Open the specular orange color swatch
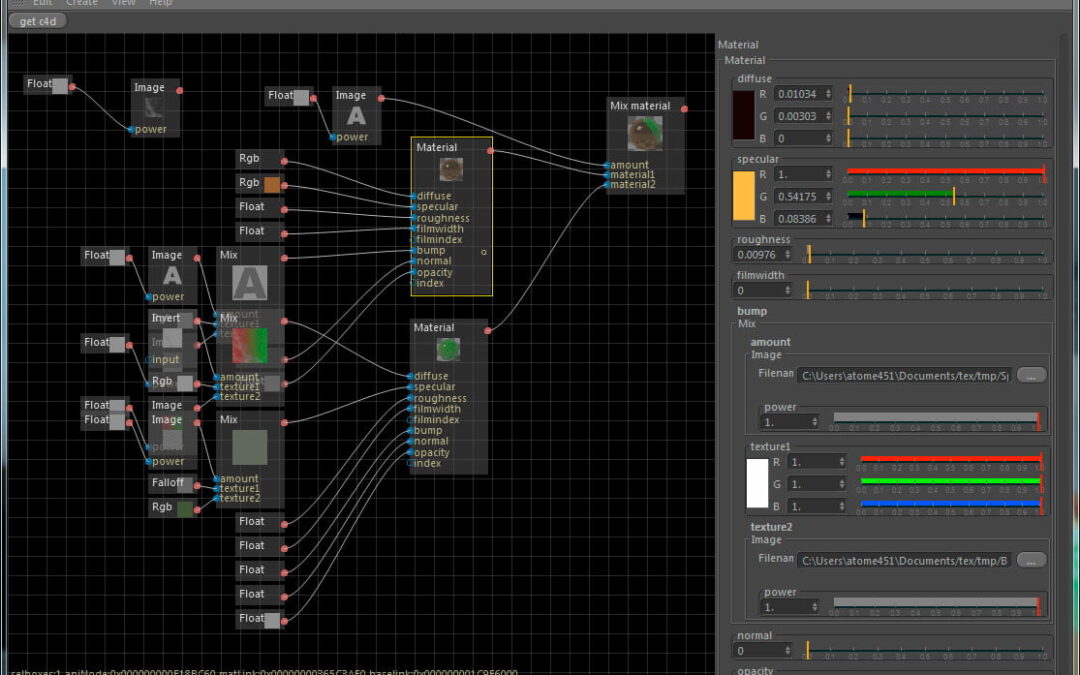The width and height of the screenshot is (1080, 675). (744, 195)
